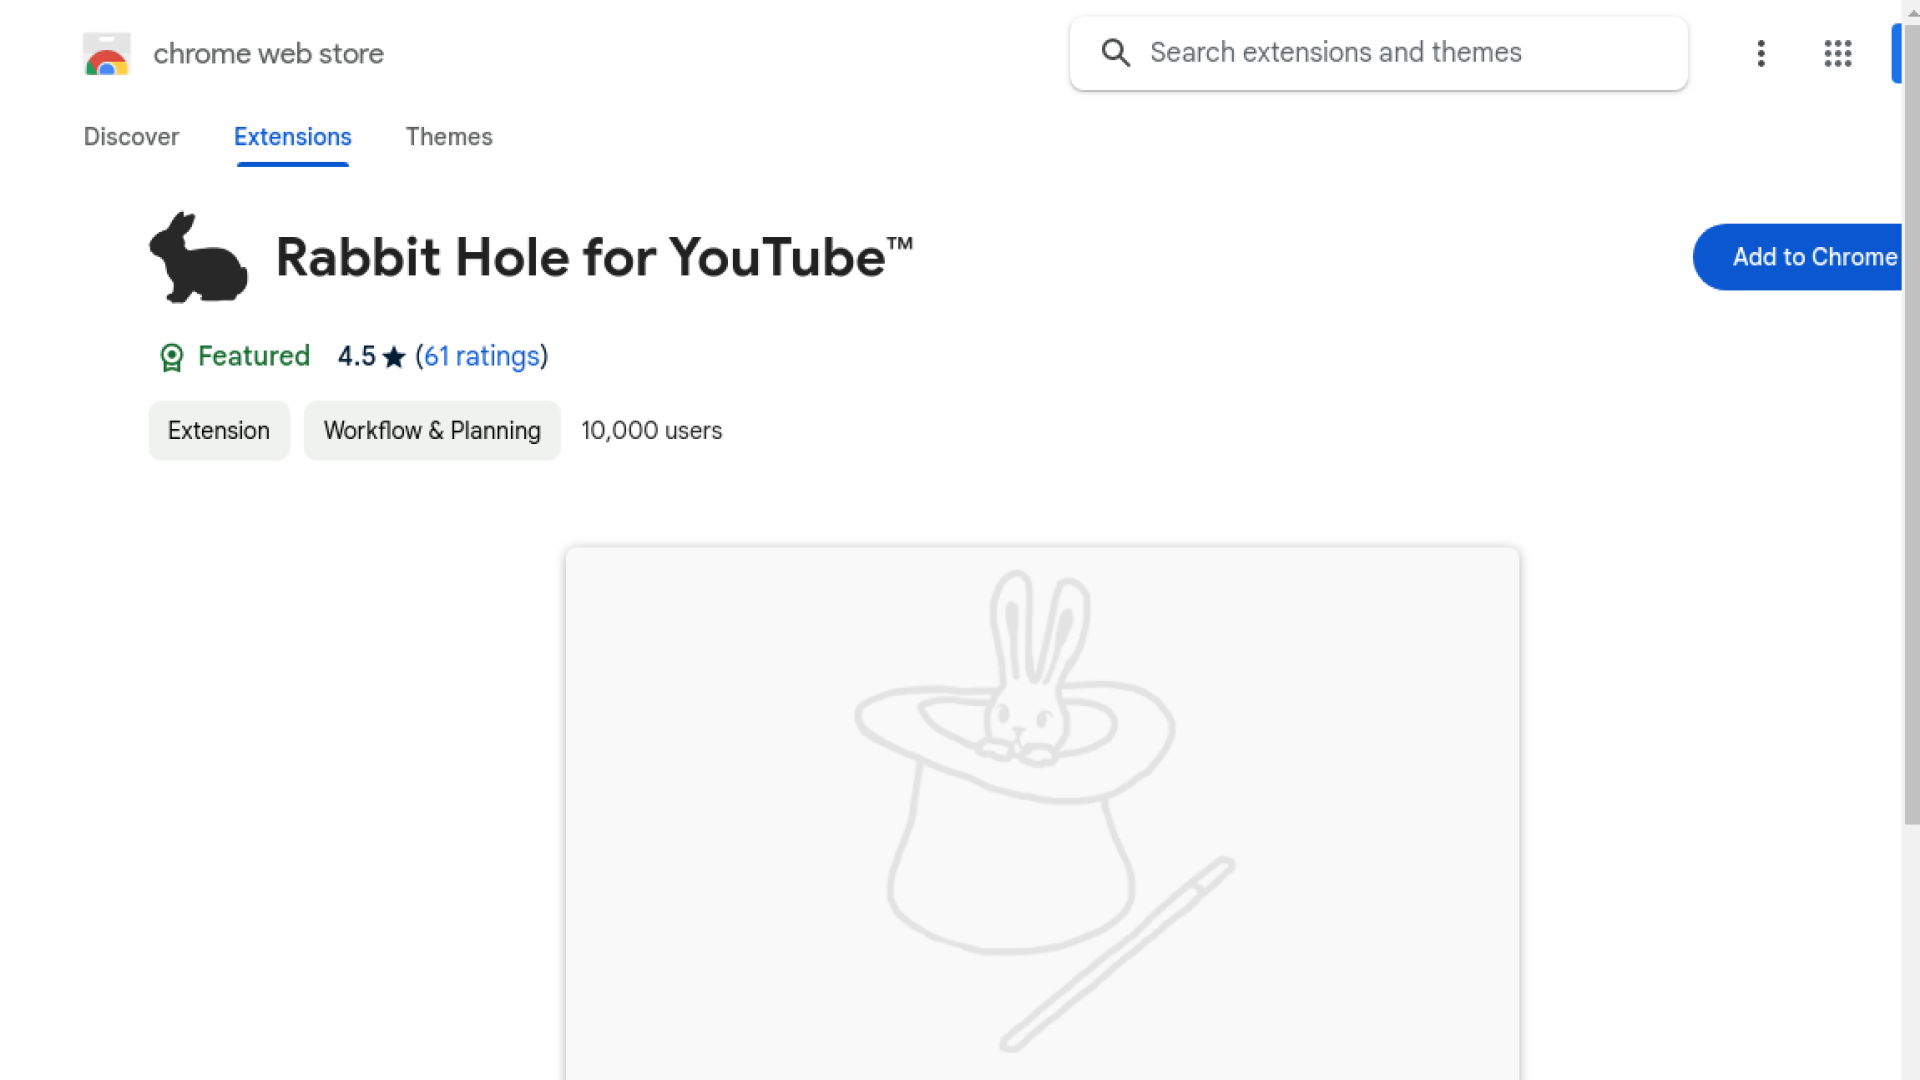Select the Extensions tab
The image size is (1920, 1080).
292,137
